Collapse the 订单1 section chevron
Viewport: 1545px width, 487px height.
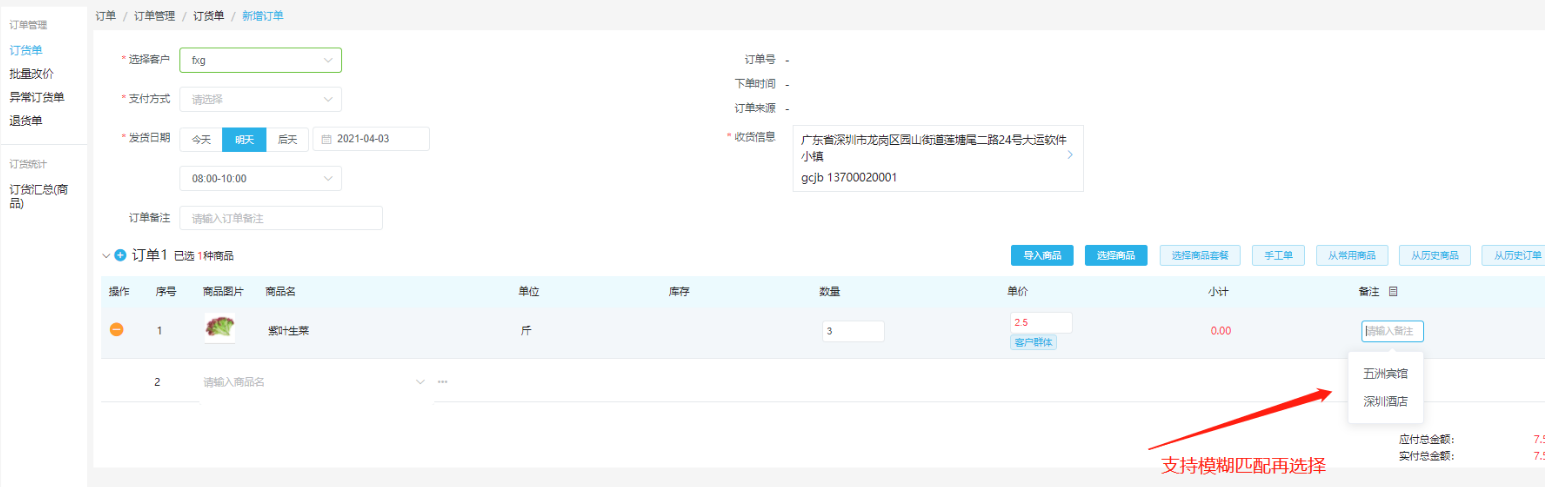click(106, 256)
